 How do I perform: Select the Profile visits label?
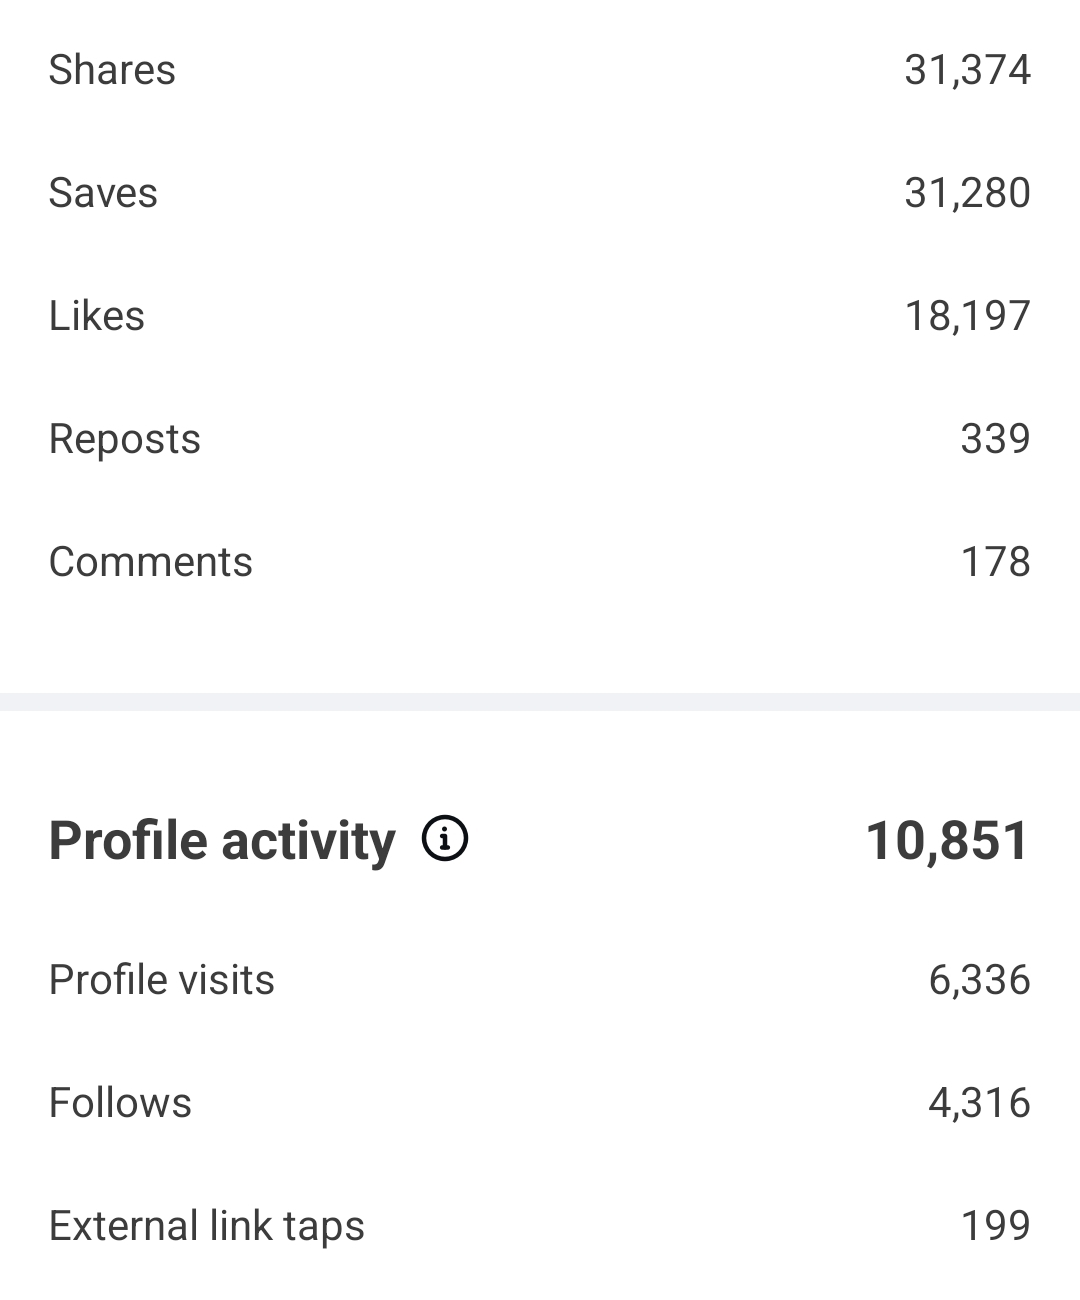point(162,980)
